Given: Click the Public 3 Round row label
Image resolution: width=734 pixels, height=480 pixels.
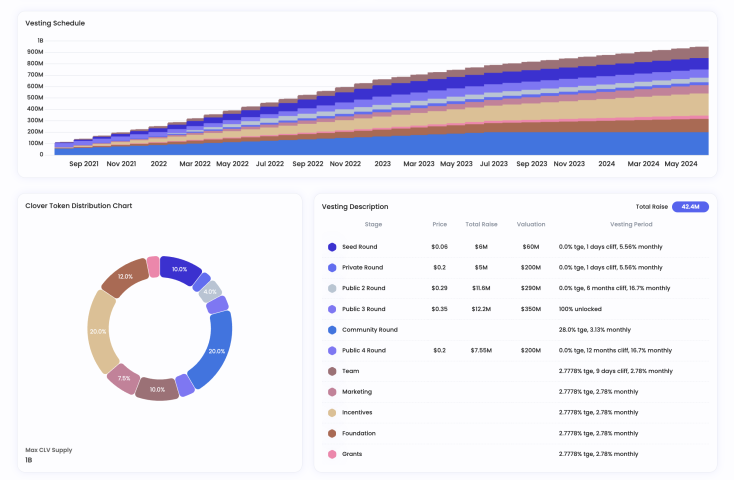Looking at the screenshot, I should pyautogui.click(x=363, y=309).
